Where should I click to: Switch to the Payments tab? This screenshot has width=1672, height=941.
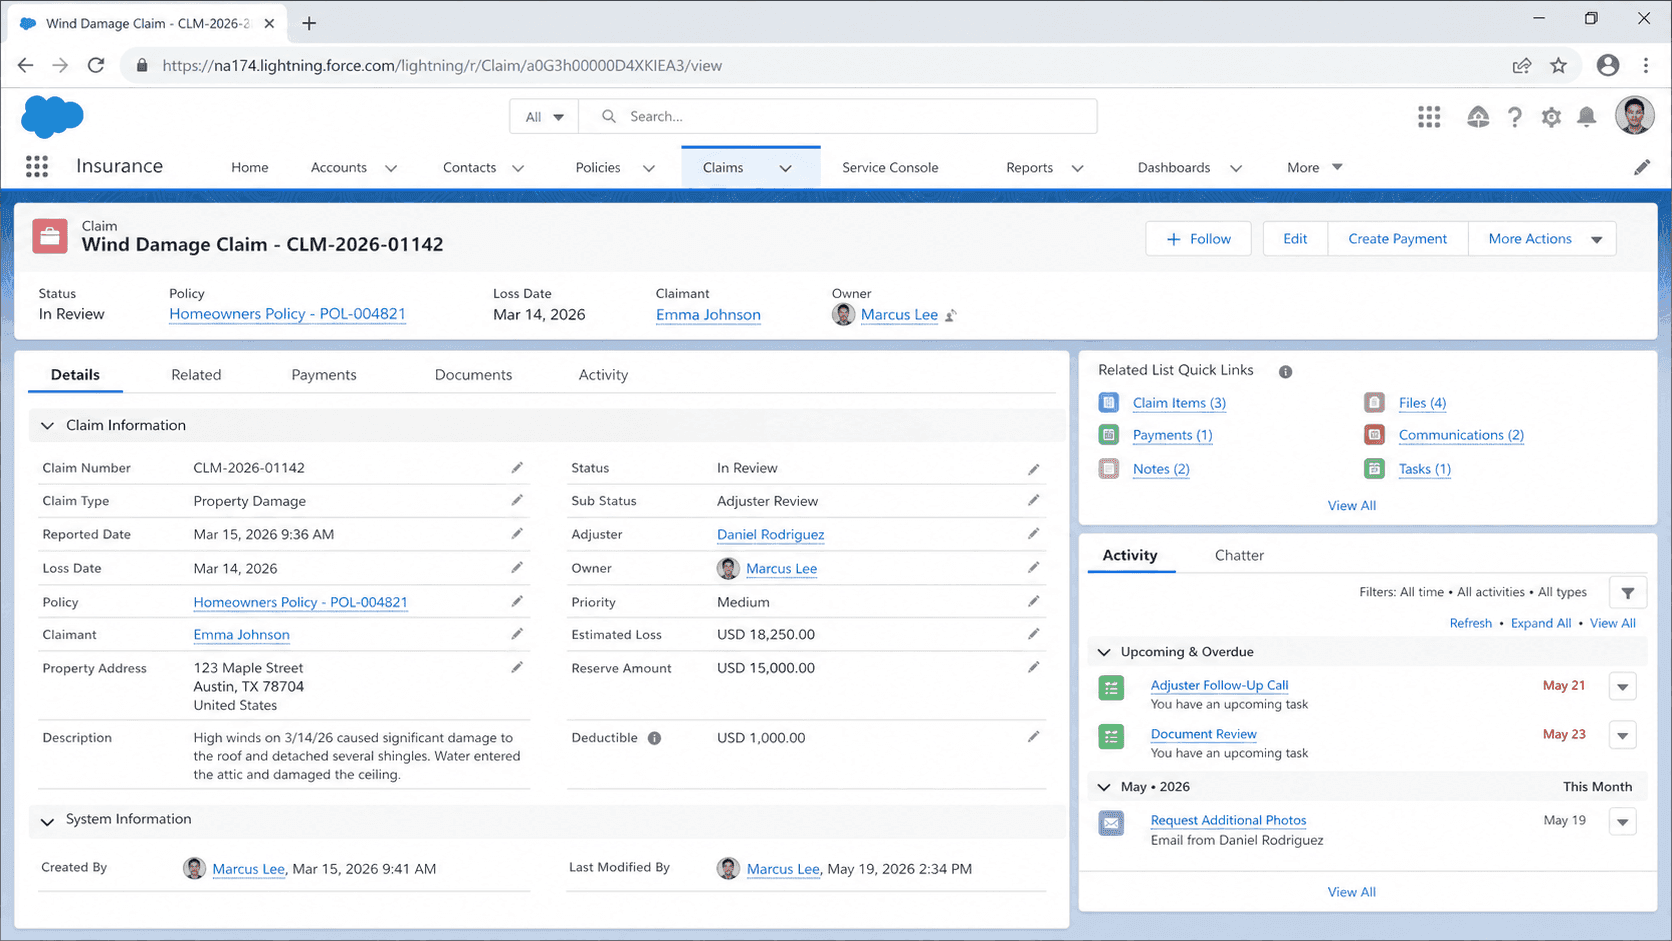point(324,375)
